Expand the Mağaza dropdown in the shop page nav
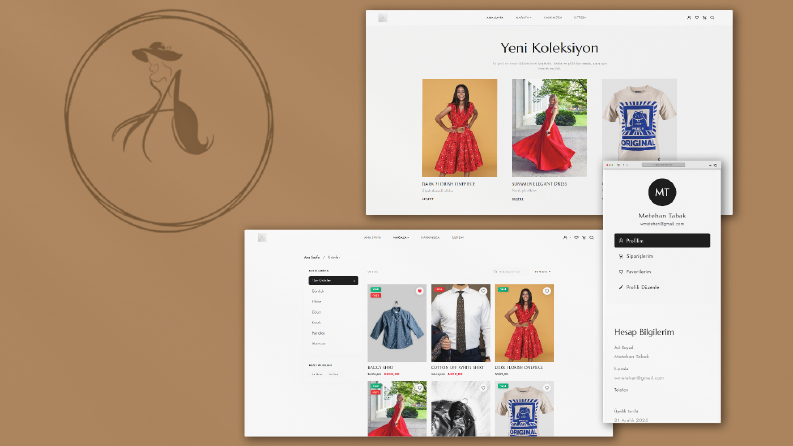Image resolution: width=793 pixels, height=446 pixels. point(401,237)
